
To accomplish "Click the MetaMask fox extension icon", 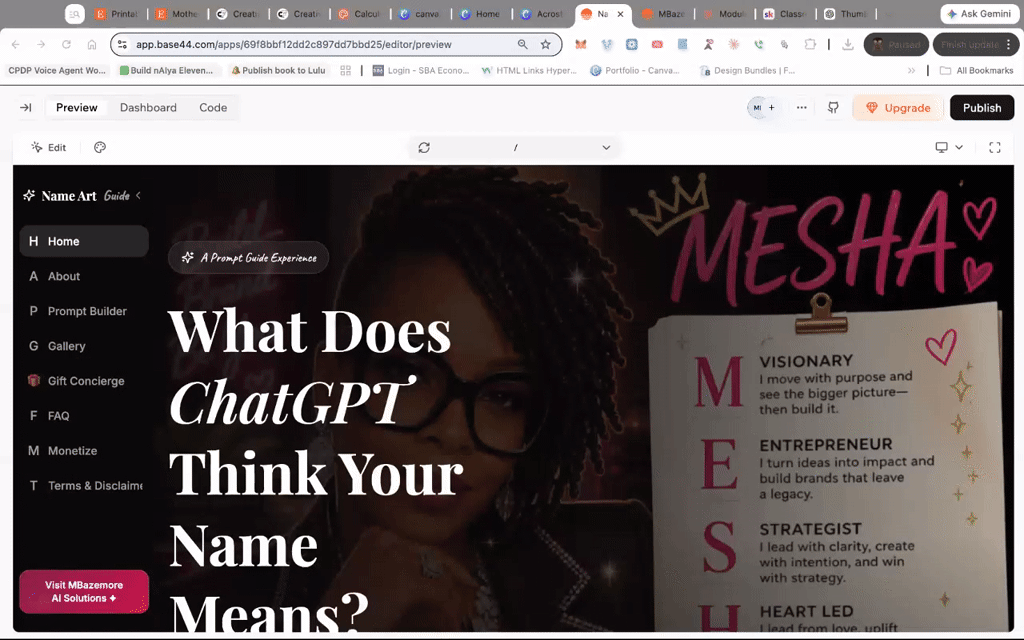I will click(x=581, y=44).
